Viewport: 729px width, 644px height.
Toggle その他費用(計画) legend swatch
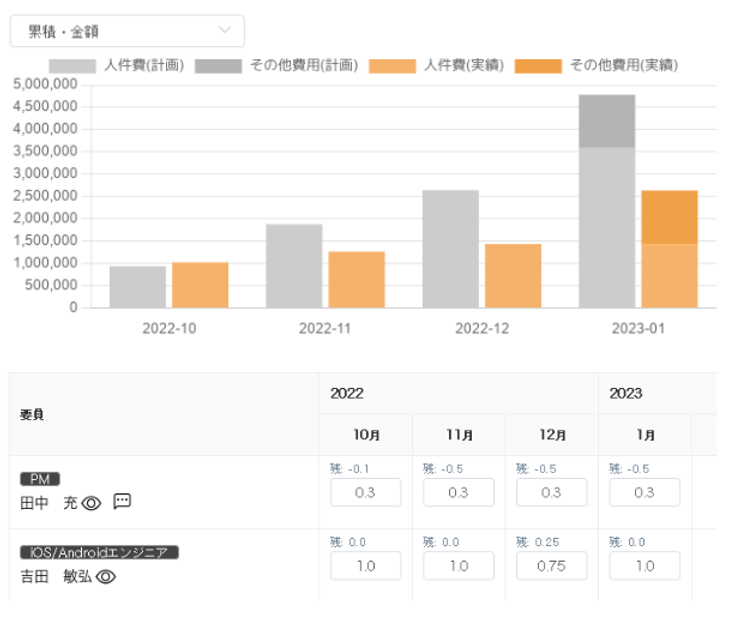[x=218, y=66]
